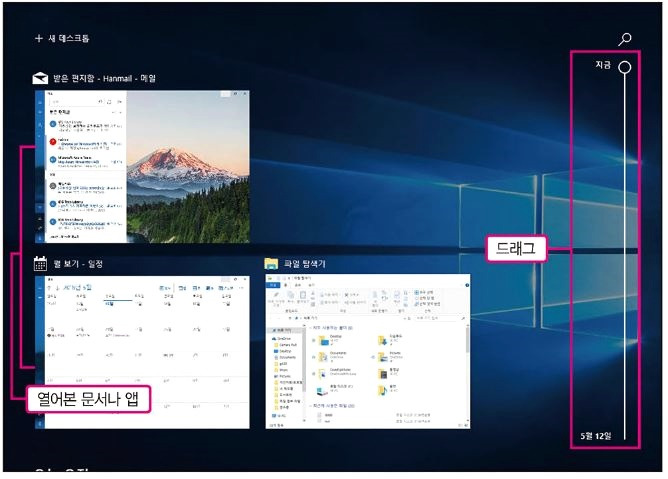The image size is (668, 479).
Task: Open the blue 파일 tab in Explorer ribbon
Action: point(273,285)
